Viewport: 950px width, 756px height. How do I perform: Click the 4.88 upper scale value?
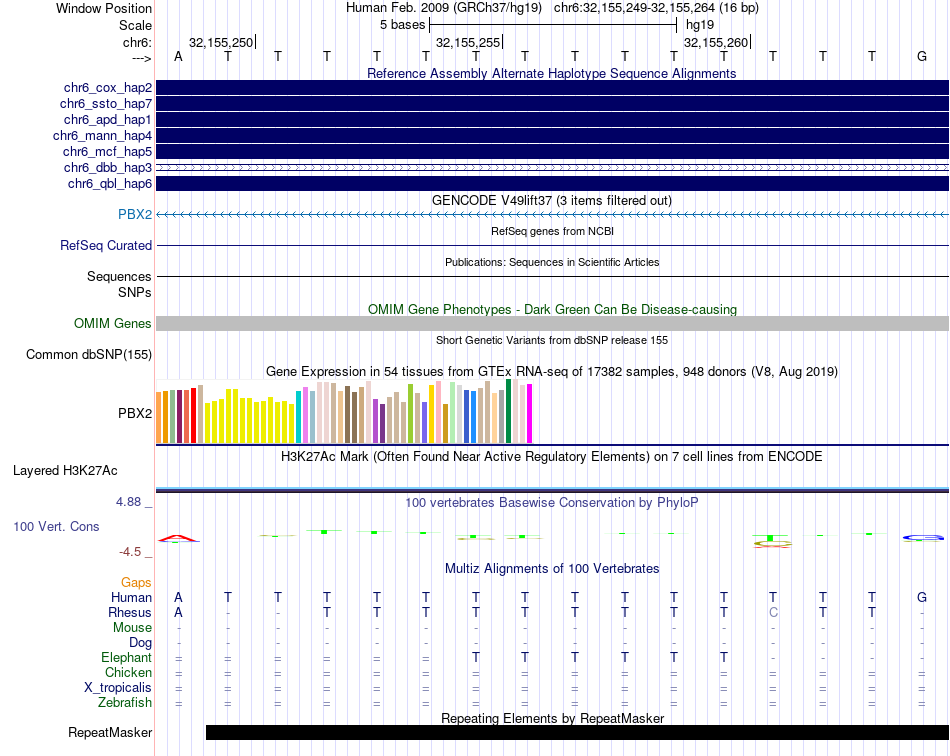(x=128, y=502)
